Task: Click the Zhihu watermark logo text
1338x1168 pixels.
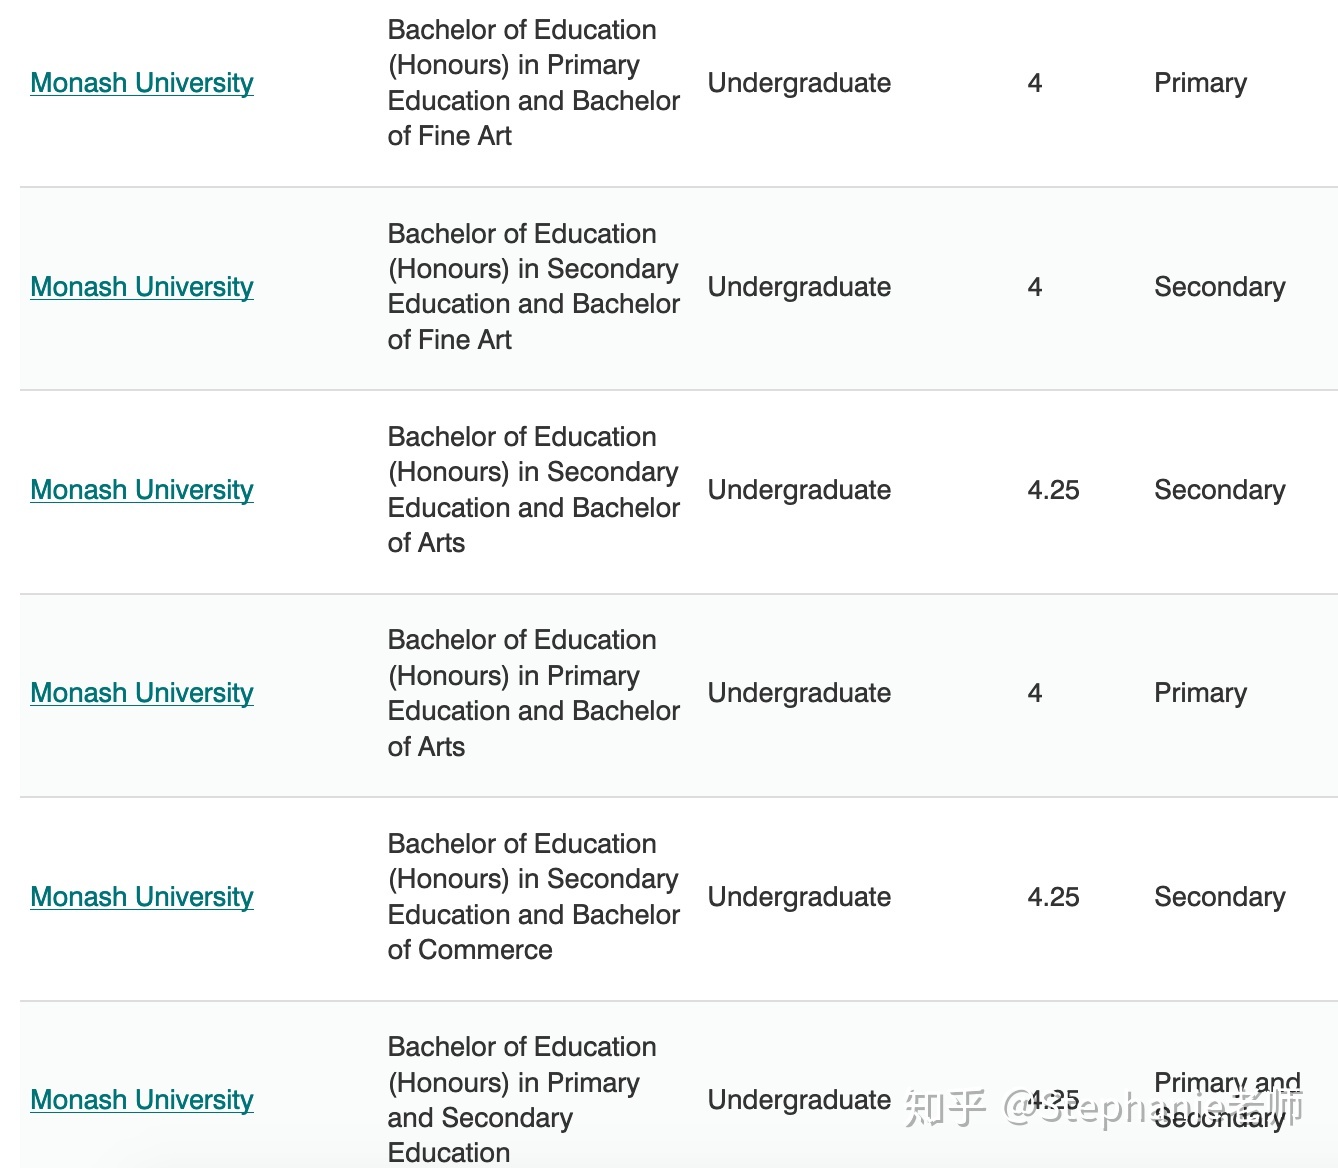Action: point(945,1108)
